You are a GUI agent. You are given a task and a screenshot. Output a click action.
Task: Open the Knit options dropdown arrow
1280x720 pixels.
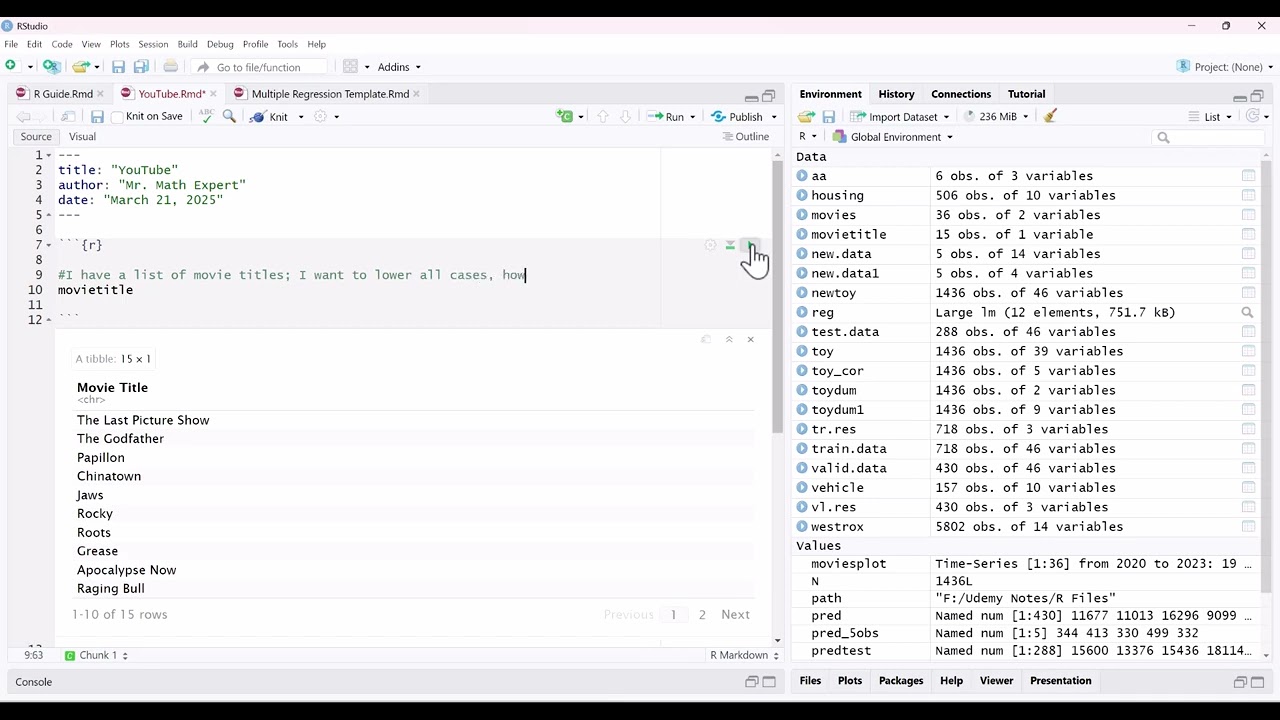click(x=301, y=117)
